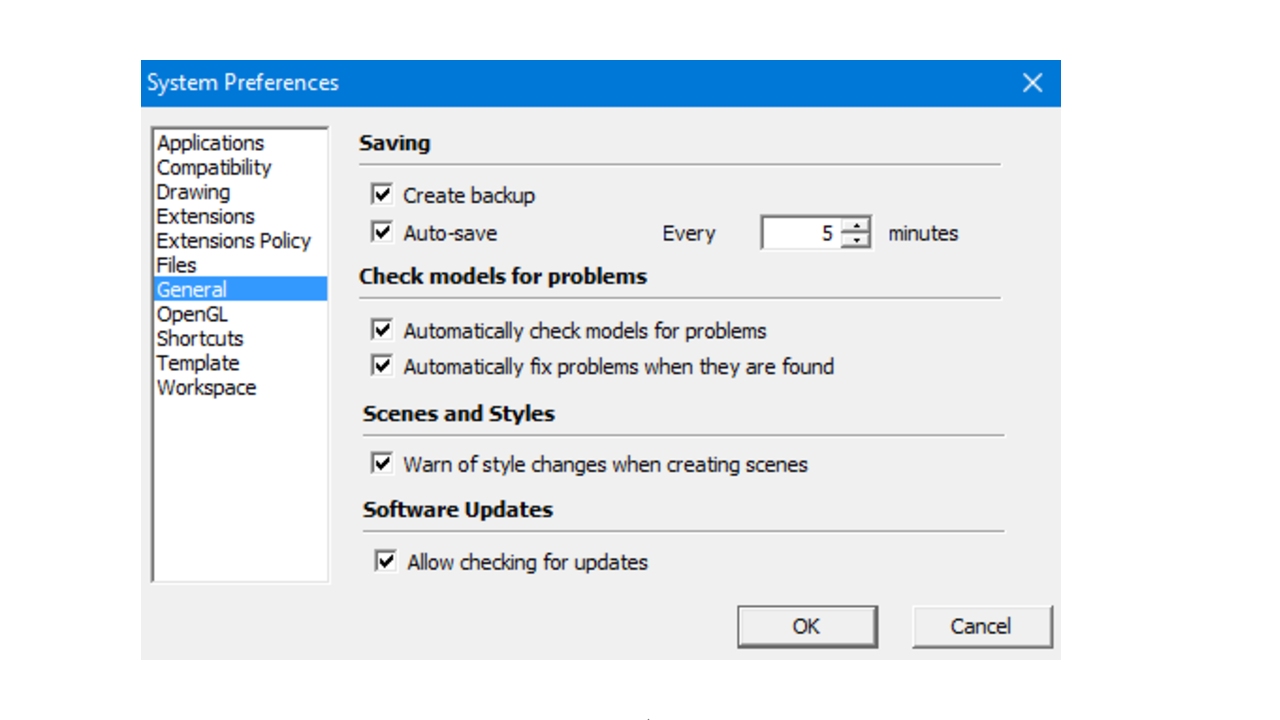Open the Applications preferences category
This screenshot has width=1280, height=720.
(210, 143)
